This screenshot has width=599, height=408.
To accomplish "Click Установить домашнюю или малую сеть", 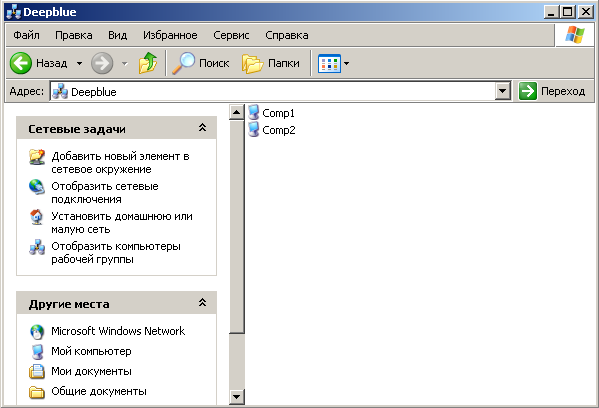I will [x=122, y=223].
